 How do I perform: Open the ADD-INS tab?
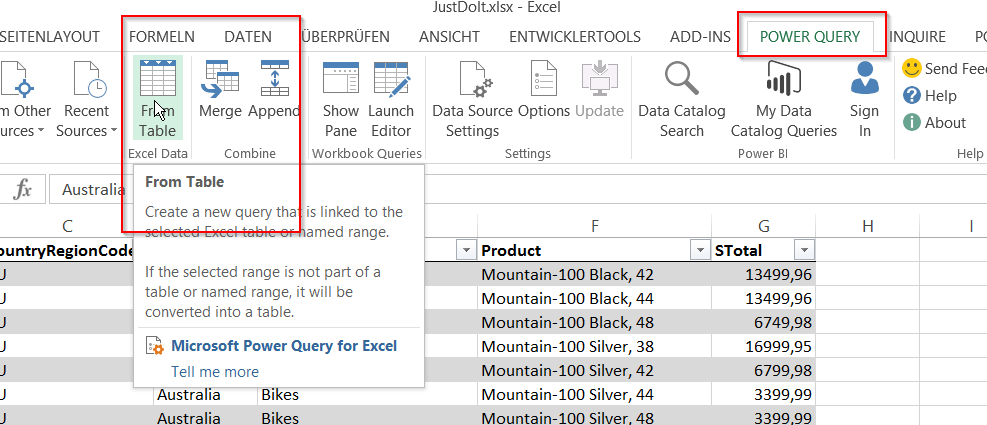pyautogui.click(x=700, y=37)
